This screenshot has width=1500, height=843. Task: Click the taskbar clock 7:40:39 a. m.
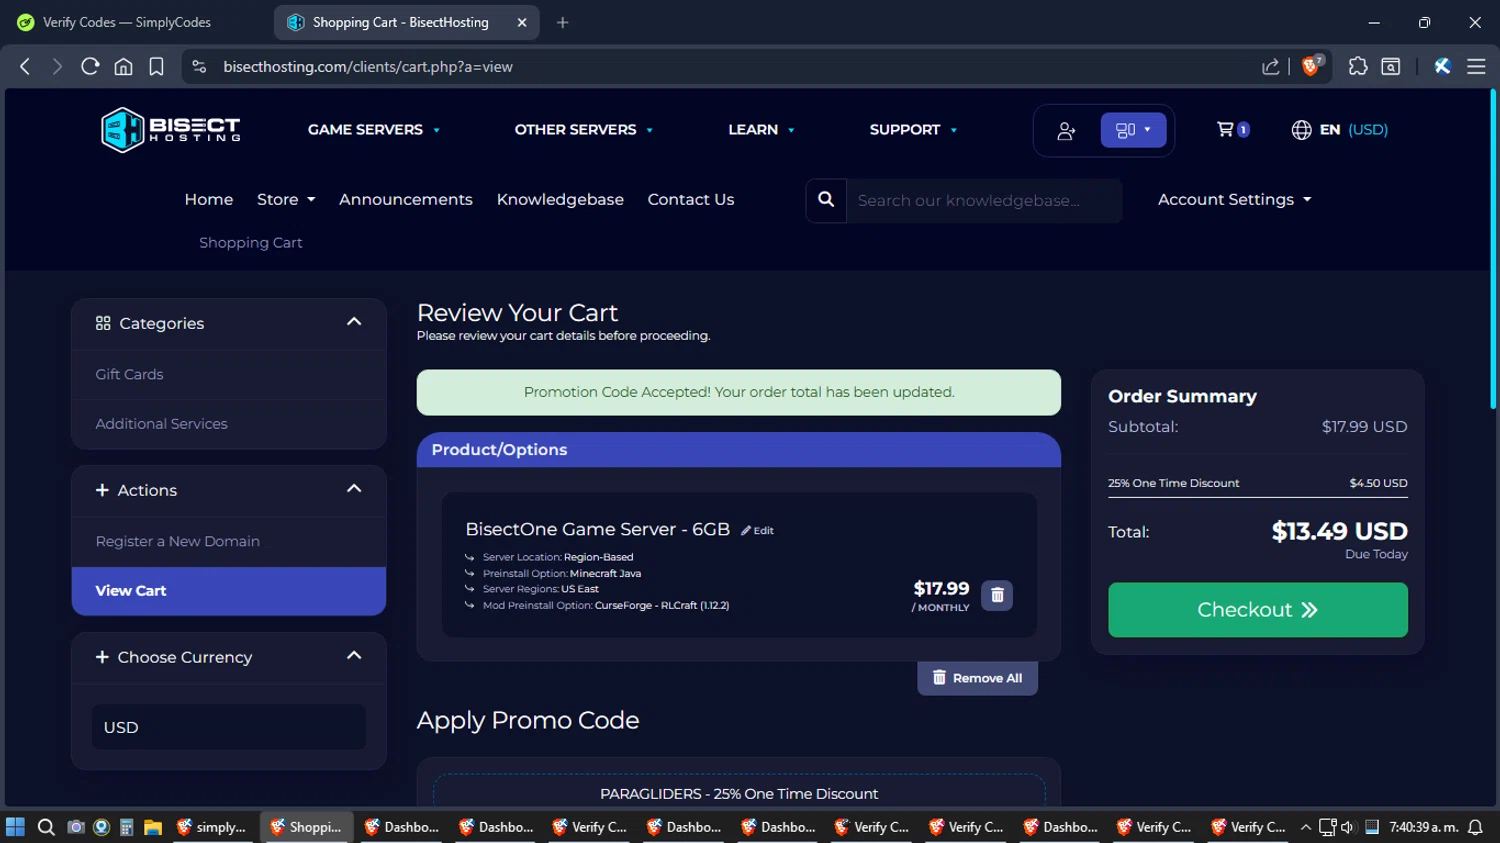(1423, 827)
